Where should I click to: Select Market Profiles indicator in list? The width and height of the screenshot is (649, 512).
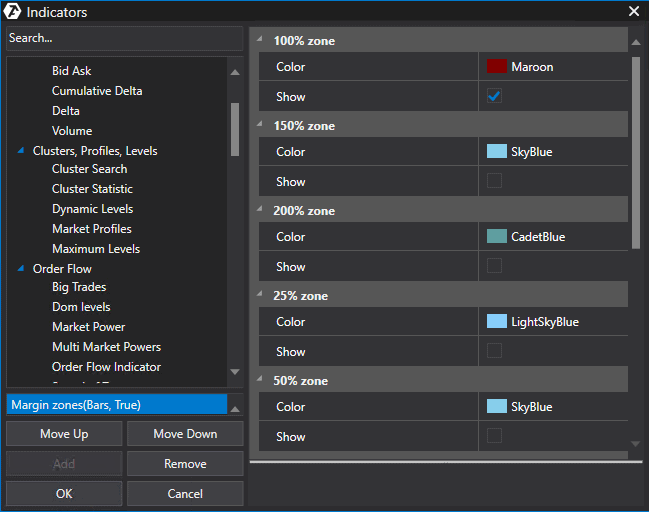coord(92,229)
